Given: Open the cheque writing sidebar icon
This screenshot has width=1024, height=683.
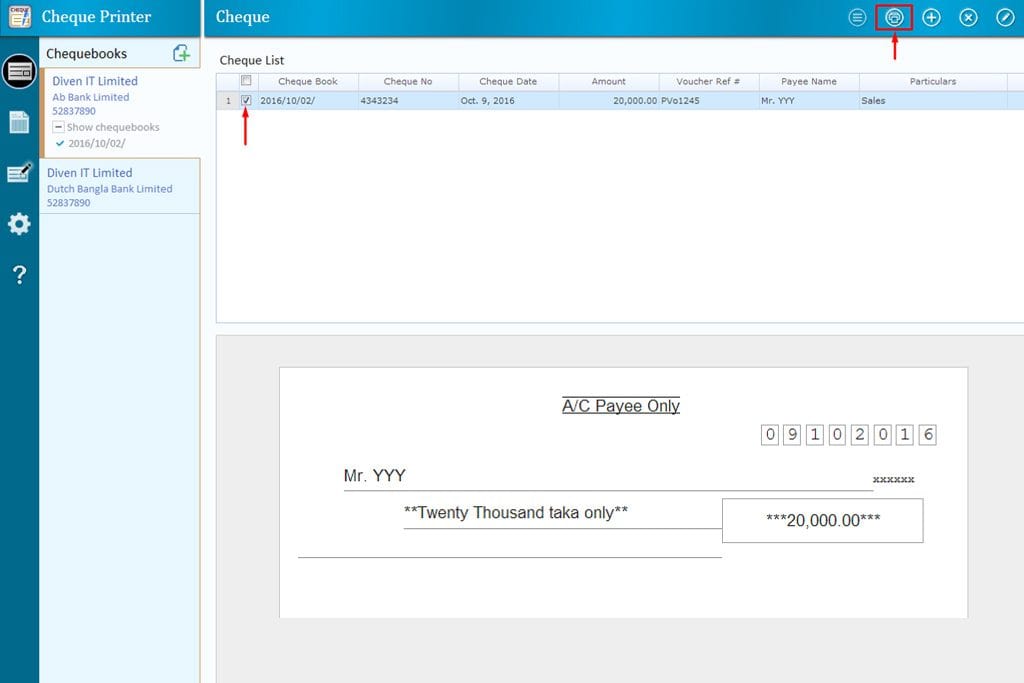Looking at the screenshot, I should (19, 173).
